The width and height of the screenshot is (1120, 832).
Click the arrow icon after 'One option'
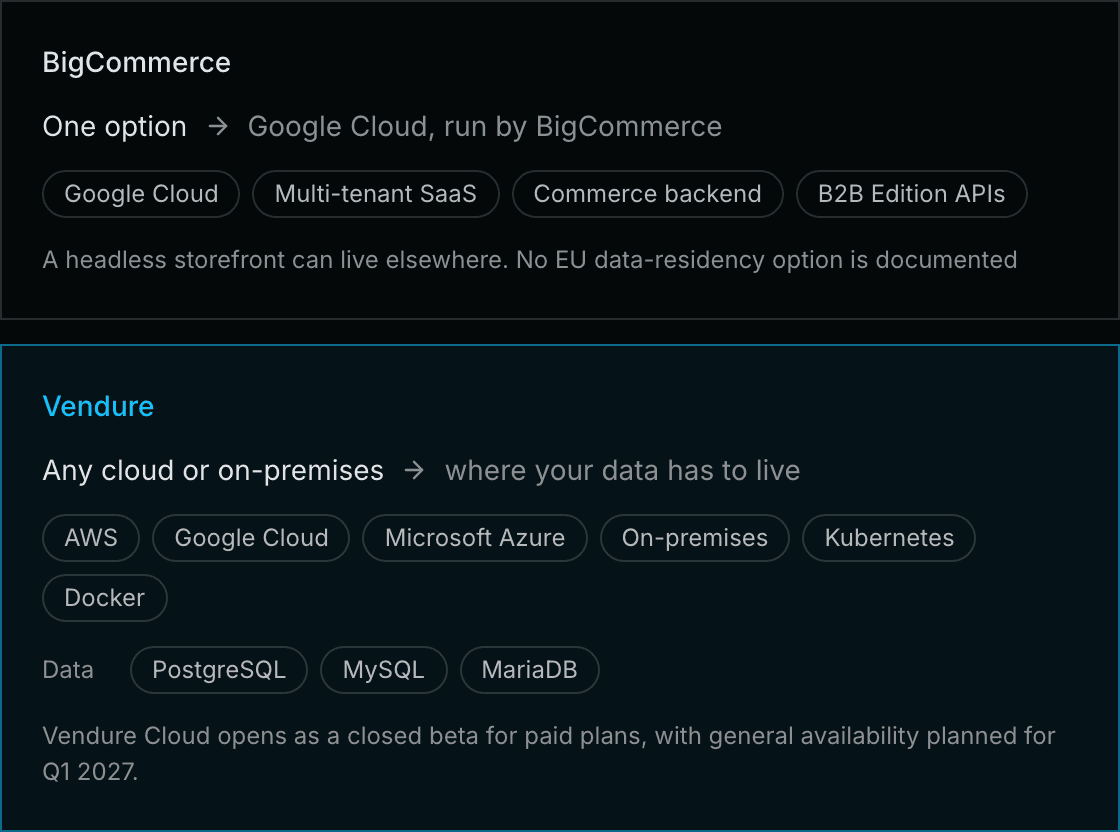pos(218,126)
